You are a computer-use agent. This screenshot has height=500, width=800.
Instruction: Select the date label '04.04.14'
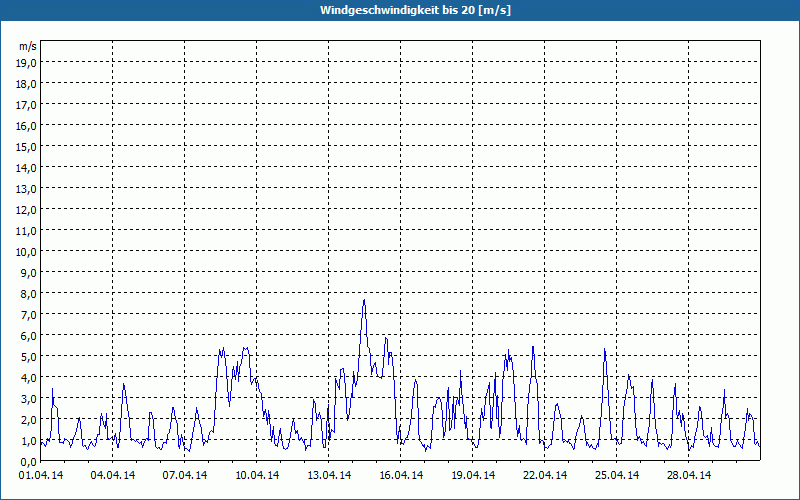point(113,476)
